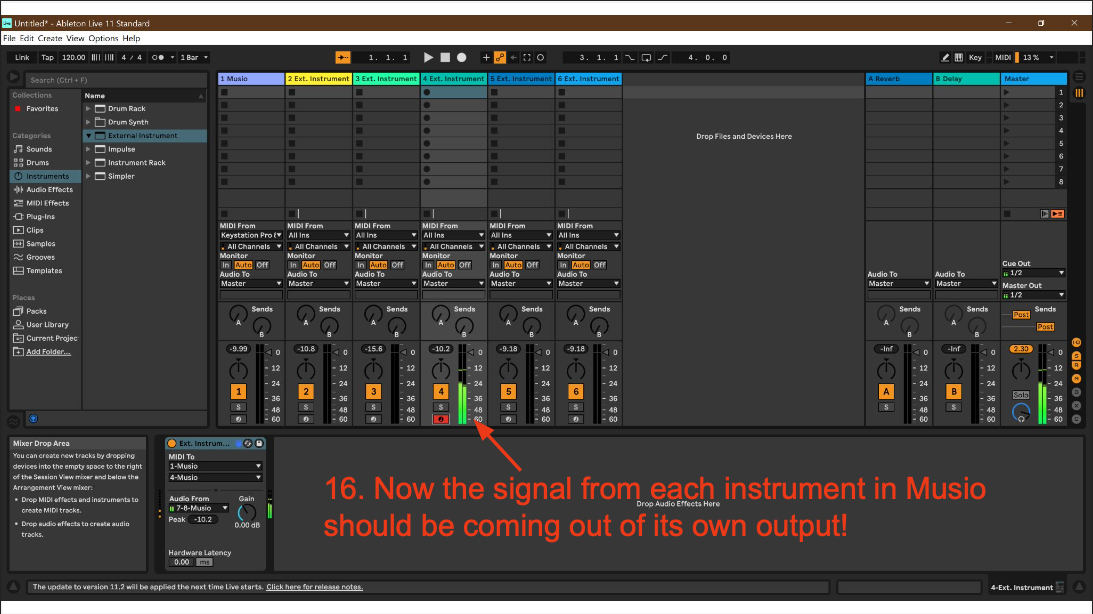Click release notes link in status bar
The image size is (1093, 614).
[x=314, y=587]
